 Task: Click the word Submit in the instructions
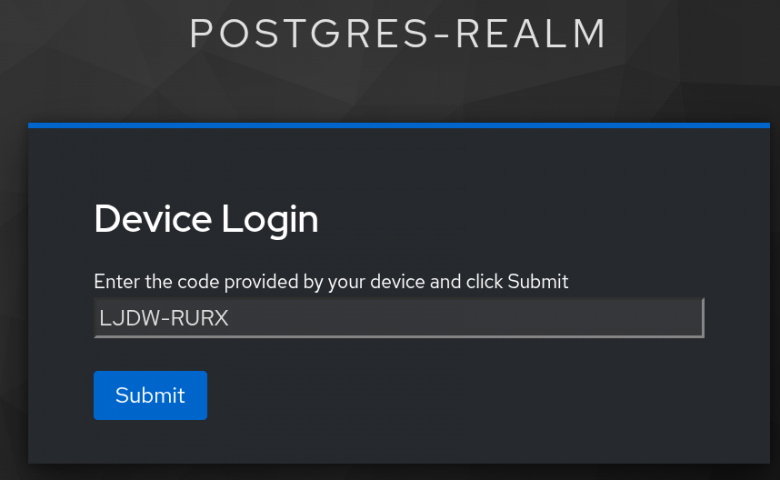[538, 282]
